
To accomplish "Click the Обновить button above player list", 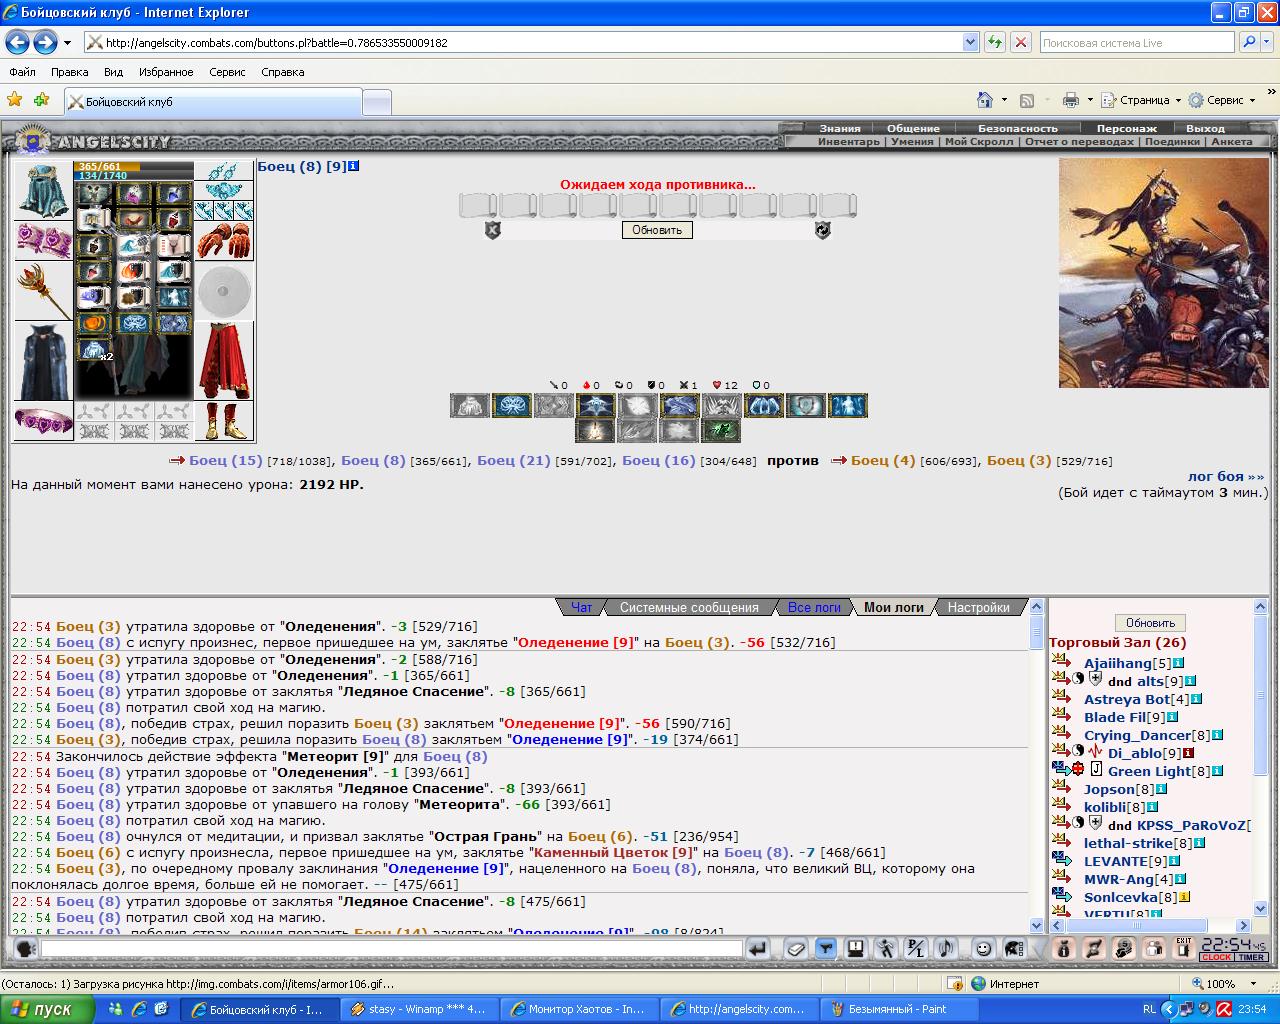I will 1150,622.
